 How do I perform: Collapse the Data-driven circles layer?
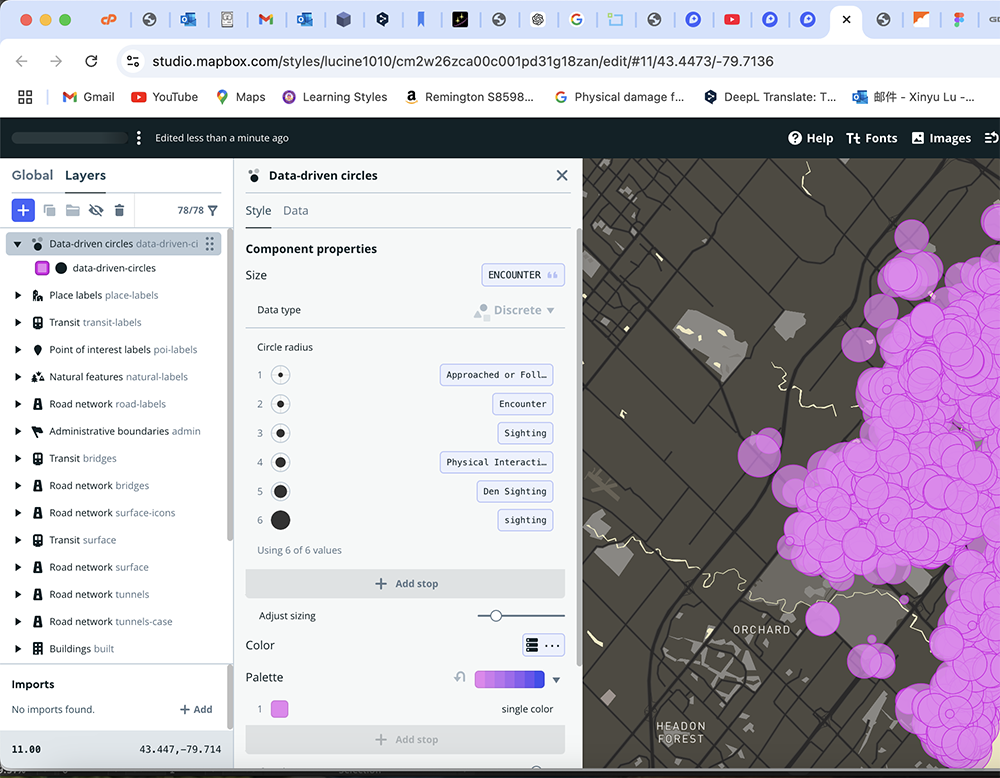coord(16,243)
